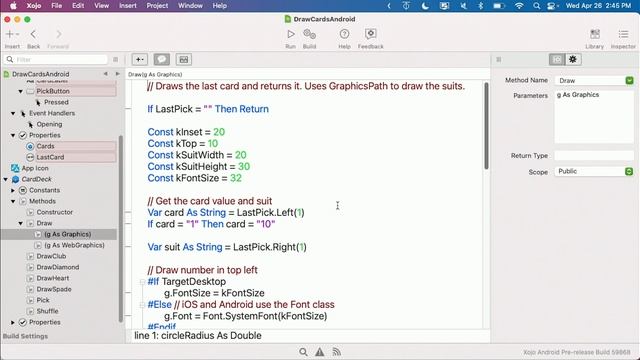
Task: Click the comment bubble icon in editor toolbar
Action: click(162, 60)
